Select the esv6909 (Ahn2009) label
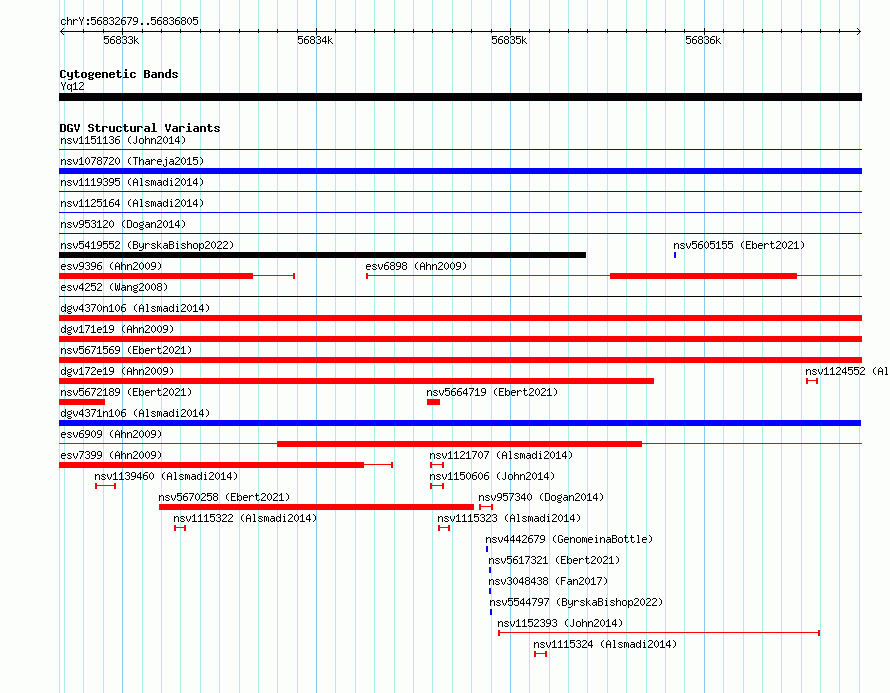890x693 pixels. tap(111, 434)
